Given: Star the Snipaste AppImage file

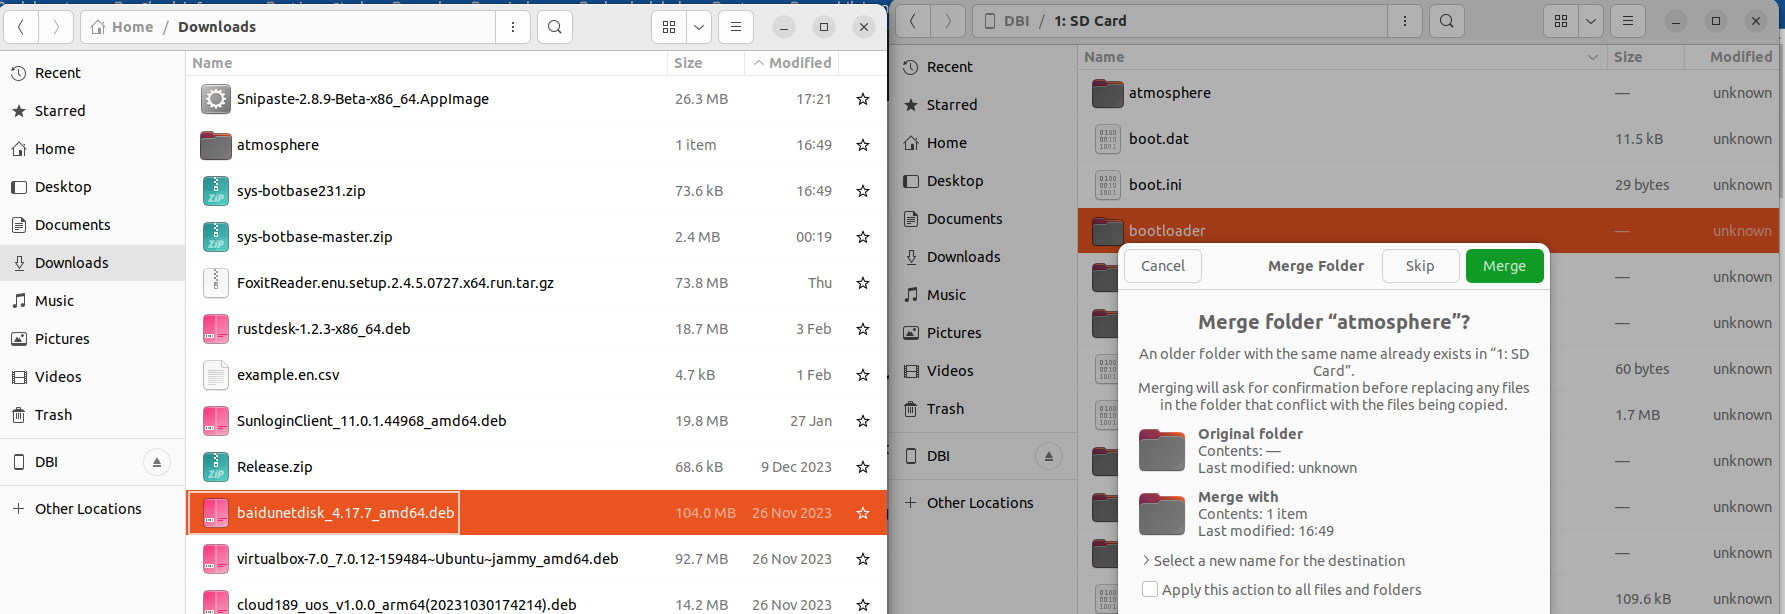Looking at the screenshot, I should pyautogui.click(x=862, y=99).
